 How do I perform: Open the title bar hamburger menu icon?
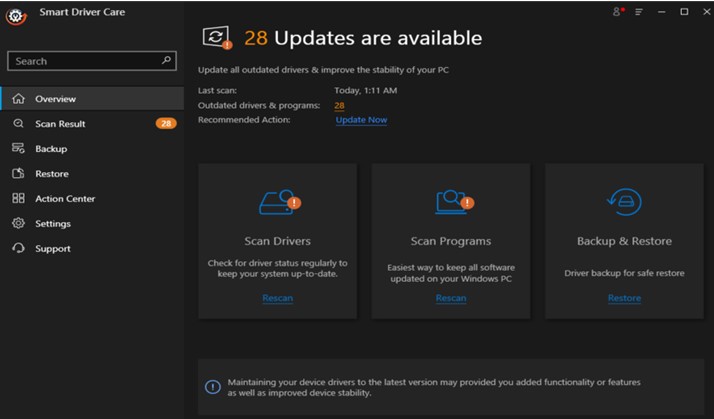click(639, 12)
